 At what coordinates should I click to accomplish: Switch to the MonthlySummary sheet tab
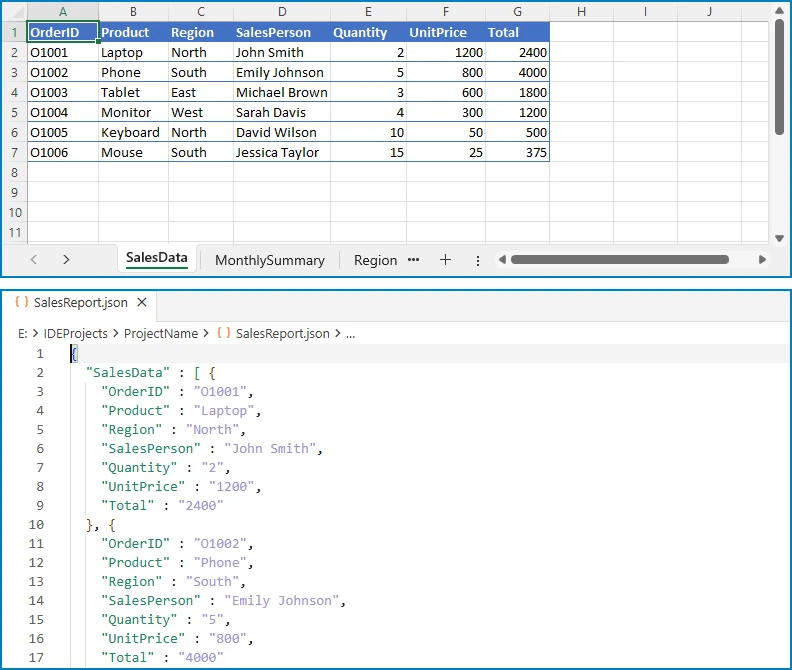270,260
